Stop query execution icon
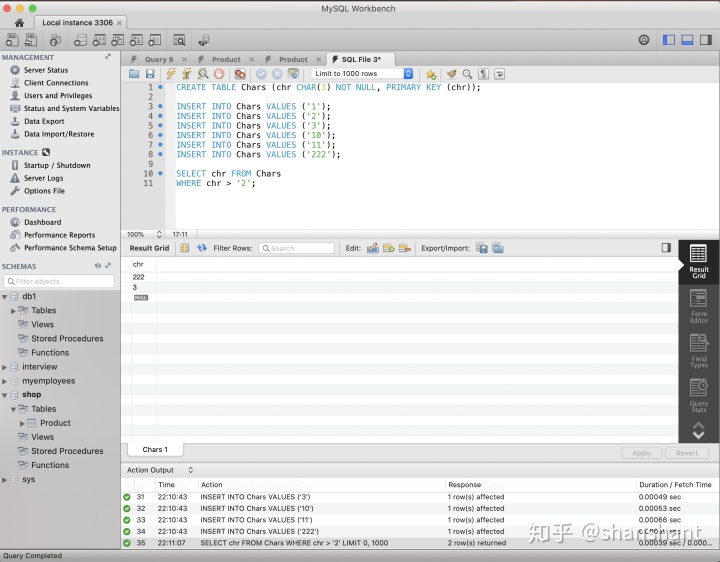The width and height of the screenshot is (720, 562). 219,73
